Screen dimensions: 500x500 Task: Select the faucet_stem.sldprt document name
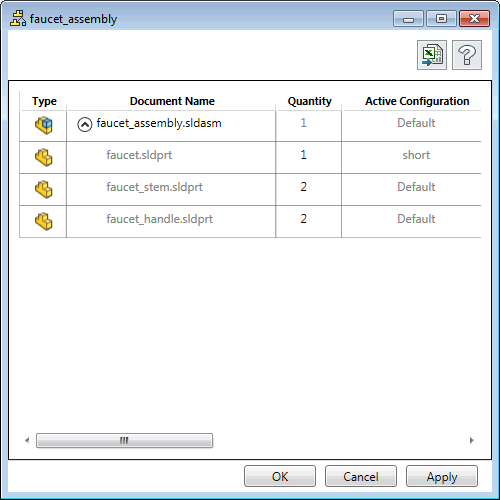[x=154, y=187]
